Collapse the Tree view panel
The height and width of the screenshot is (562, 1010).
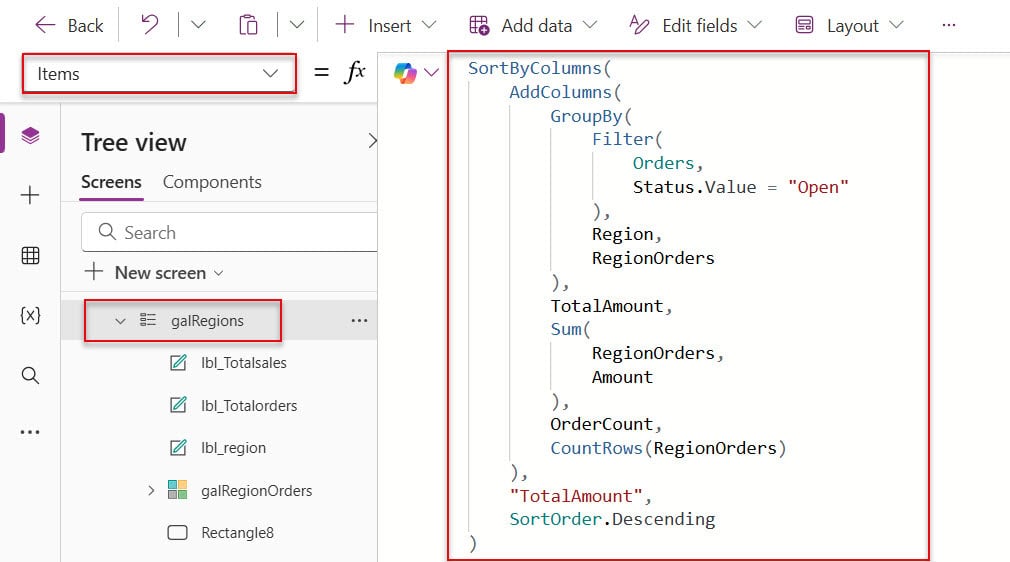click(372, 140)
